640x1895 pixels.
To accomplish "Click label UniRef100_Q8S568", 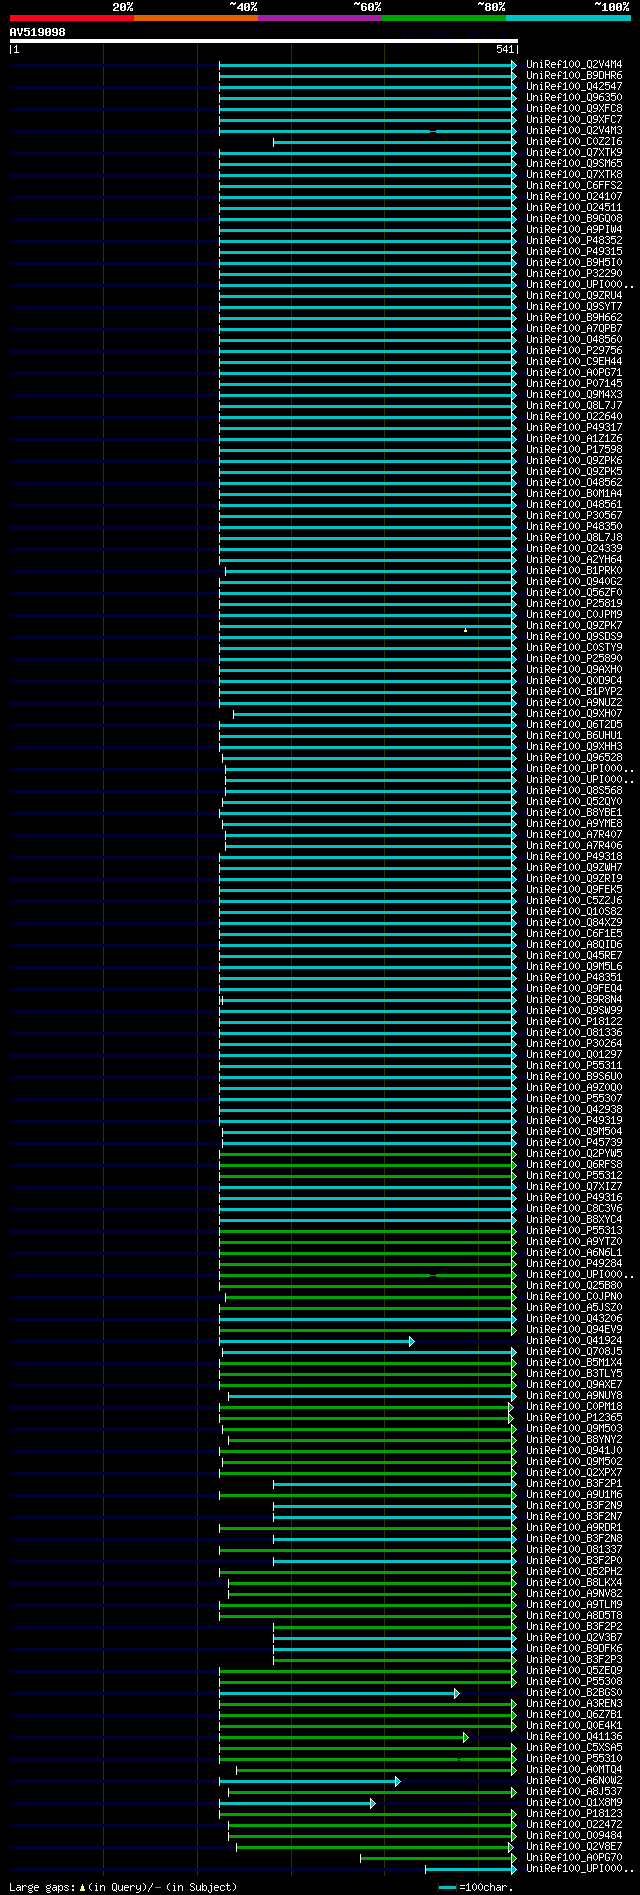I will click(x=574, y=790).
